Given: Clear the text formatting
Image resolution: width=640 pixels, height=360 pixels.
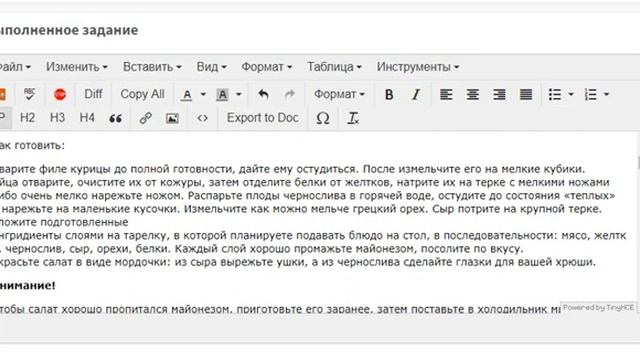Looking at the screenshot, I should (x=353, y=118).
